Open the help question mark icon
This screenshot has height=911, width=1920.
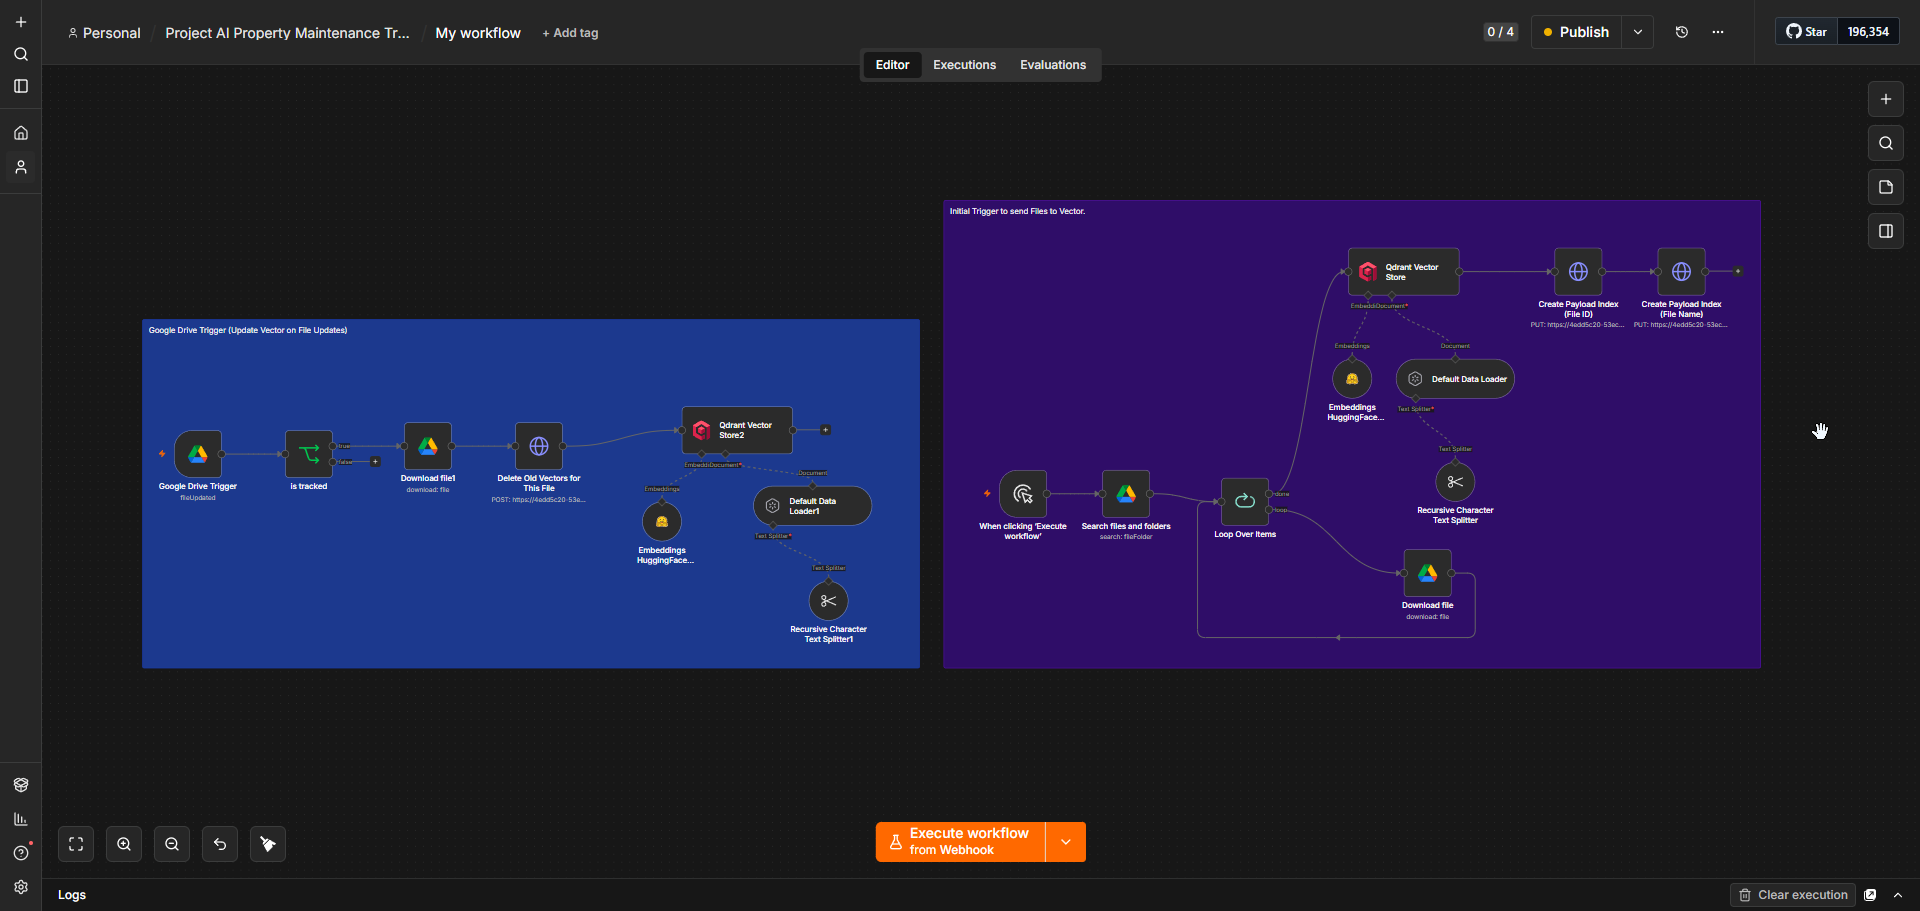[x=21, y=853]
